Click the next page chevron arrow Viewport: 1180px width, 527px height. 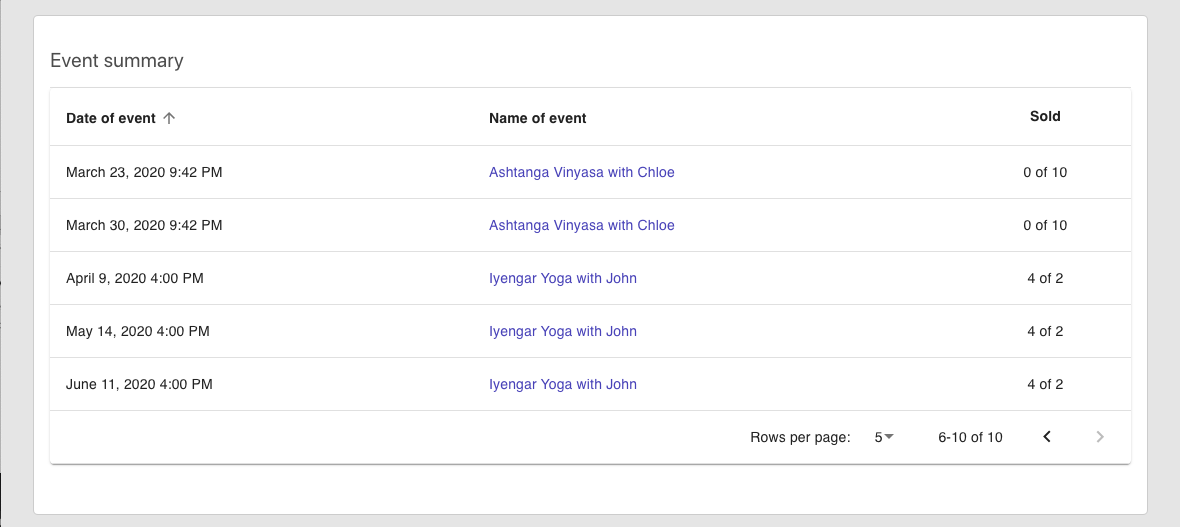[x=1100, y=437]
